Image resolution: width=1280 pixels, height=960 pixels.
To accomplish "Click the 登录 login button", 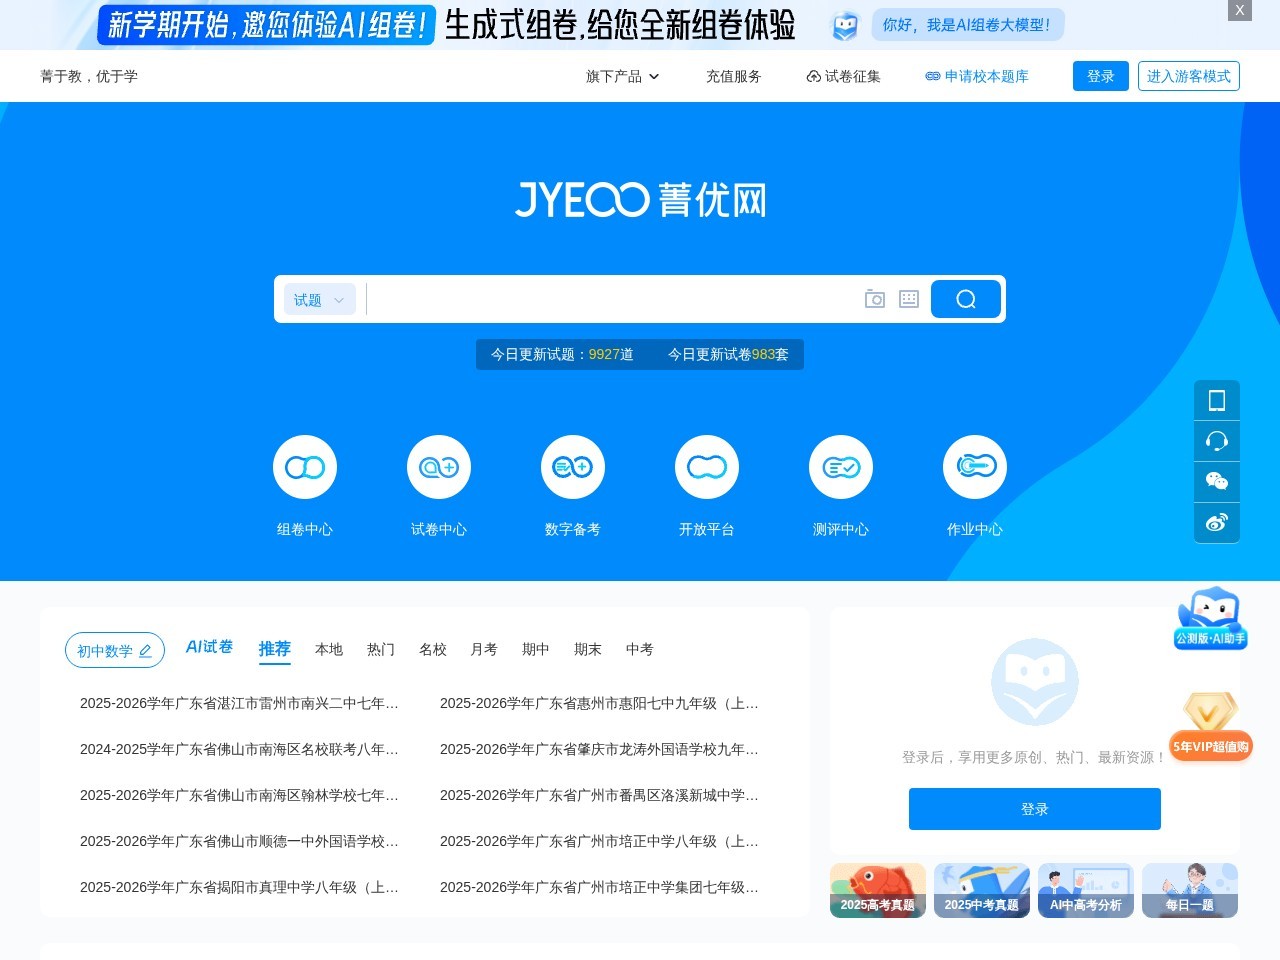I will pyautogui.click(x=1100, y=76).
